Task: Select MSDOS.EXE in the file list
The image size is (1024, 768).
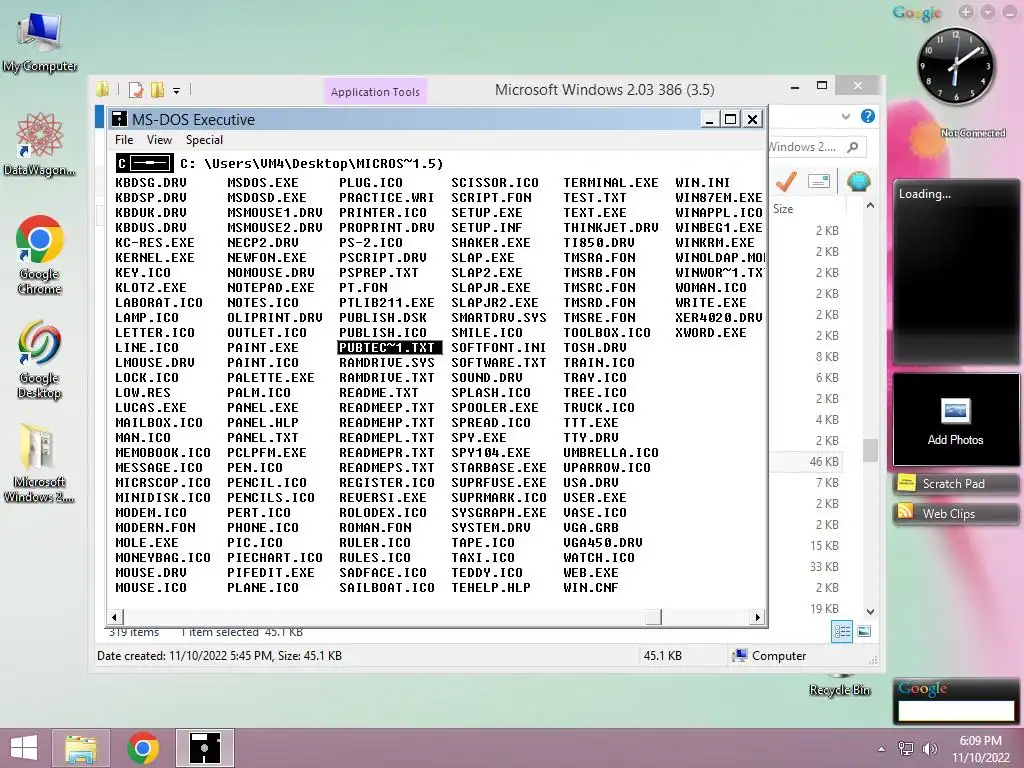Action: click(263, 183)
